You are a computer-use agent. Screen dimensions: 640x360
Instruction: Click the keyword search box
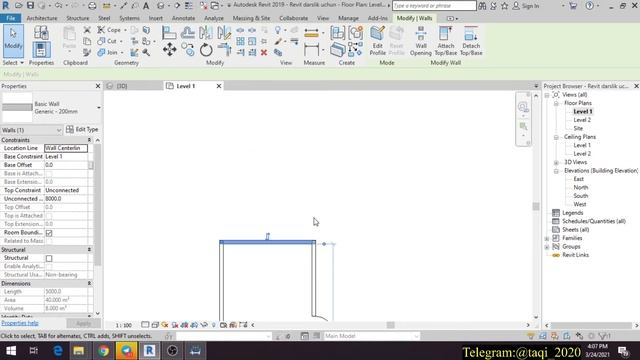tap(434, 6)
